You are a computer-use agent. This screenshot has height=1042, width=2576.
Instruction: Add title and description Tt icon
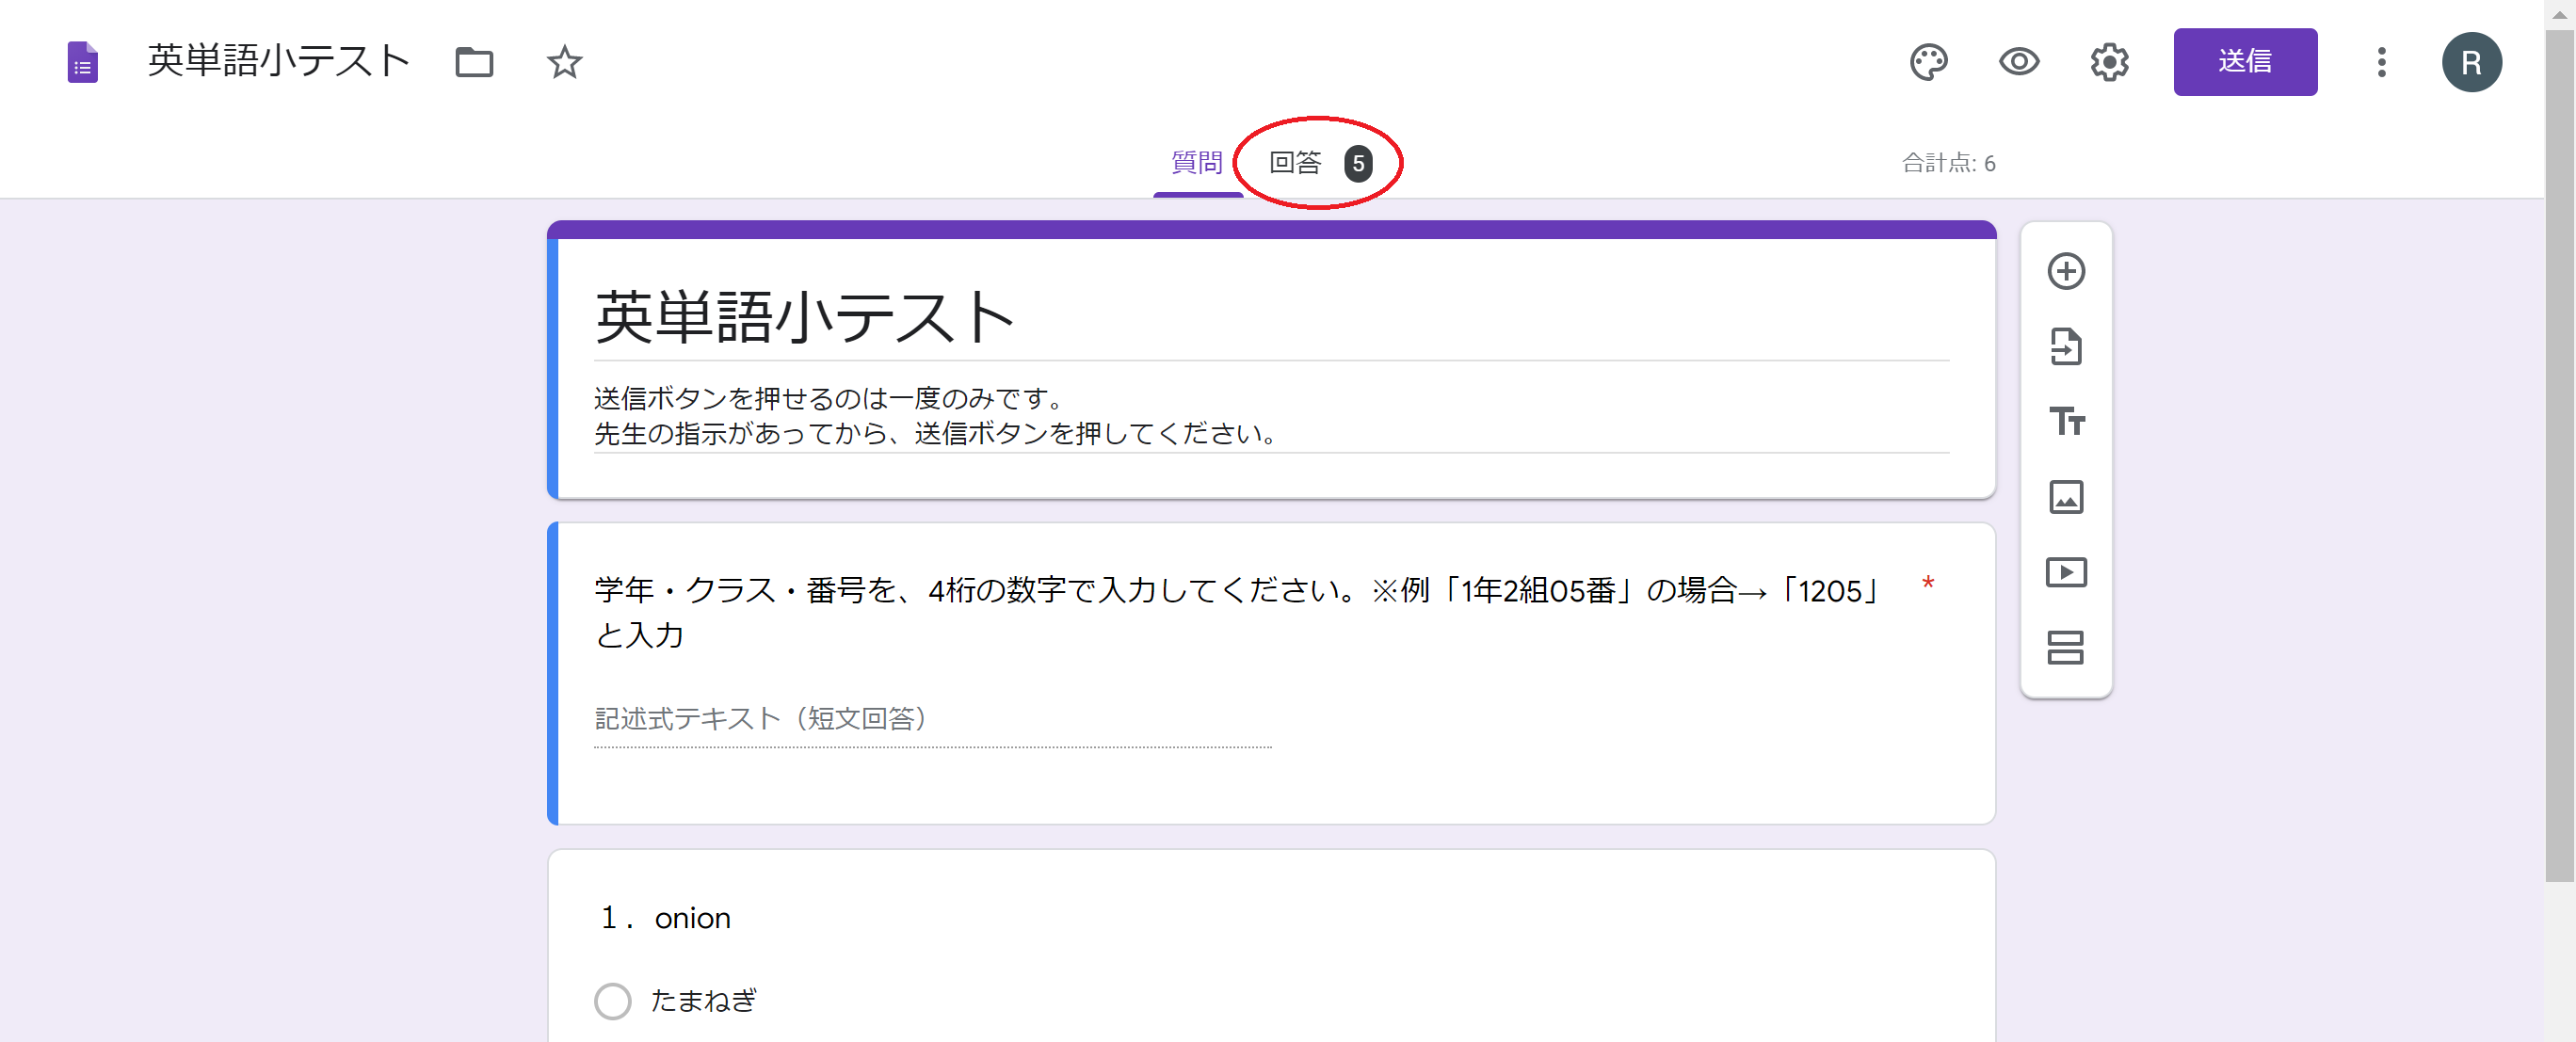point(2066,421)
